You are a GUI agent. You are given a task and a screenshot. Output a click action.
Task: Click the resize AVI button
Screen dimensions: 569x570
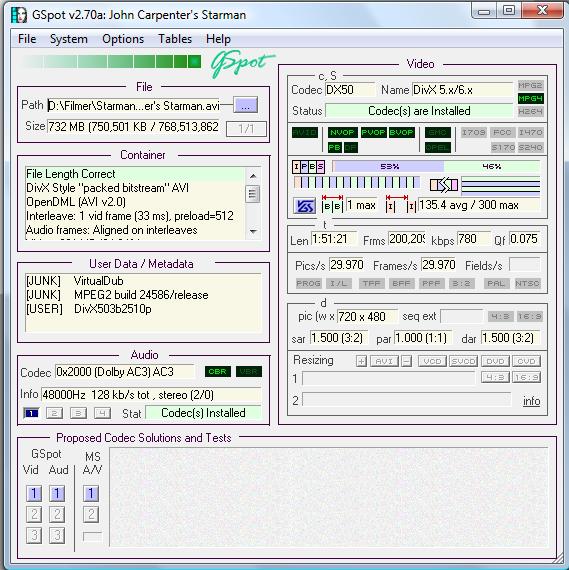click(x=384, y=361)
